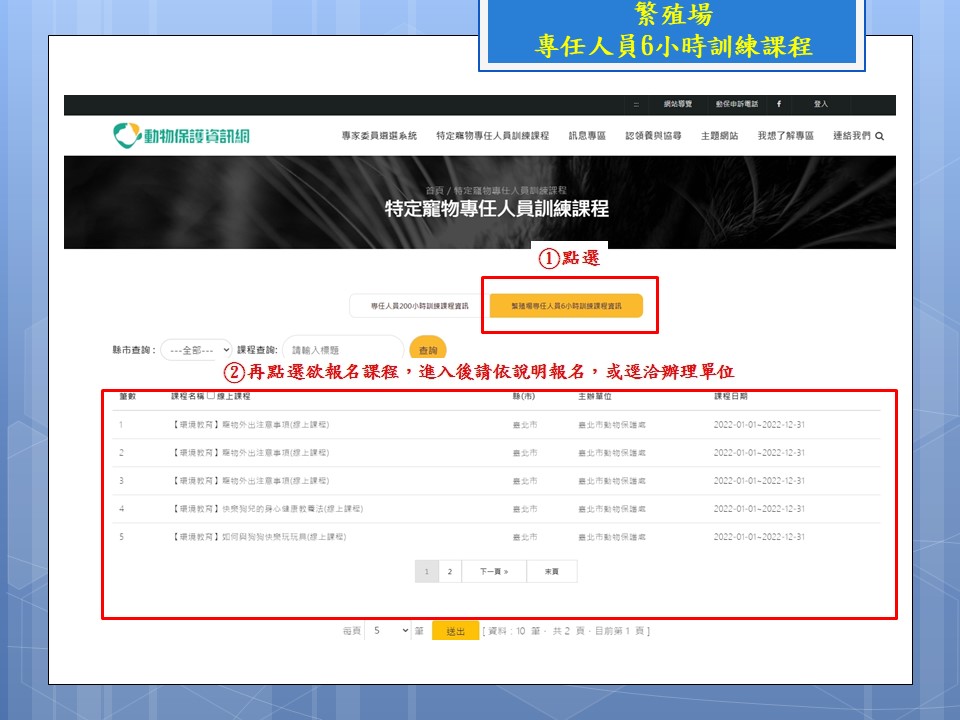The height and width of the screenshot is (720, 960).
Task: Open the Facebook icon in top bar
Action: tap(779, 104)
